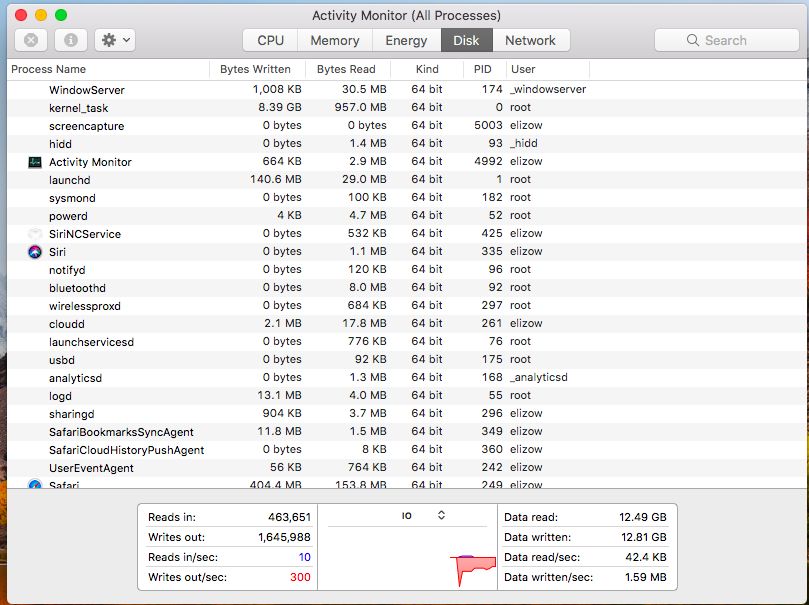
Task: Click the Activity Monitor app icon in list
Action: [x=35, y=162]
